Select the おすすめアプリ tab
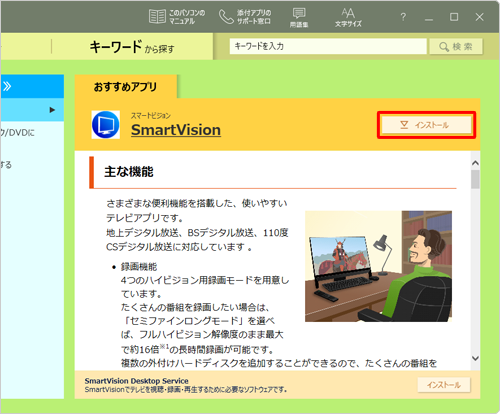500x414 pixels. pos(125,87)
